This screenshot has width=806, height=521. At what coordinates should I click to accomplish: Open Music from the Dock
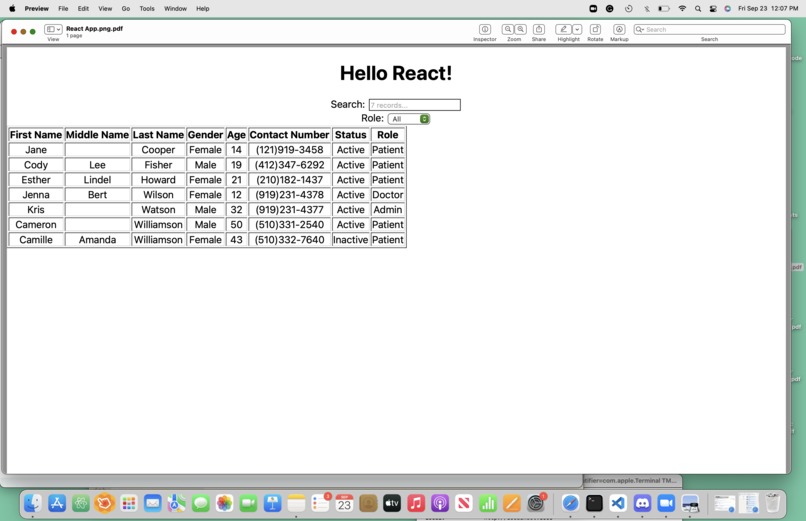(416, 503)
